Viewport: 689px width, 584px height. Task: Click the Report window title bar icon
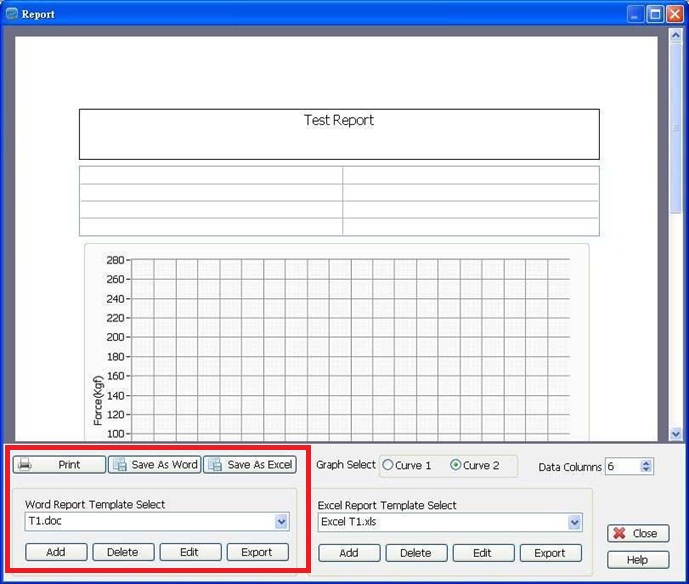click(11, 14)
